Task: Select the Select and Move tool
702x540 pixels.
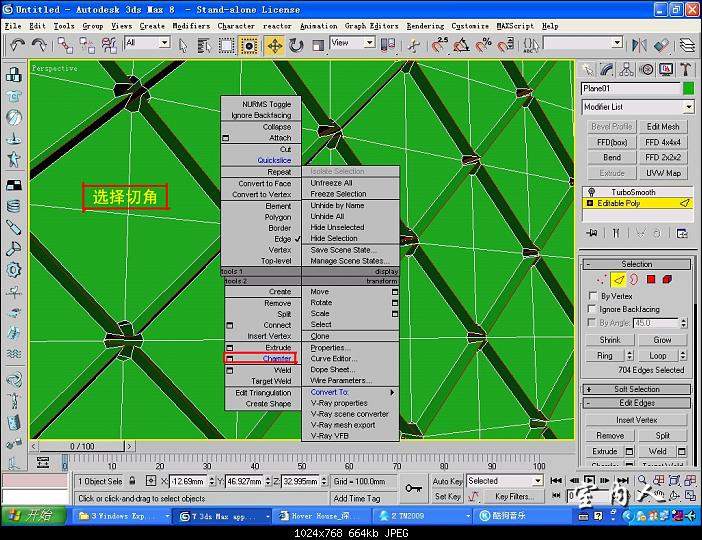Action: click(274, 46)
